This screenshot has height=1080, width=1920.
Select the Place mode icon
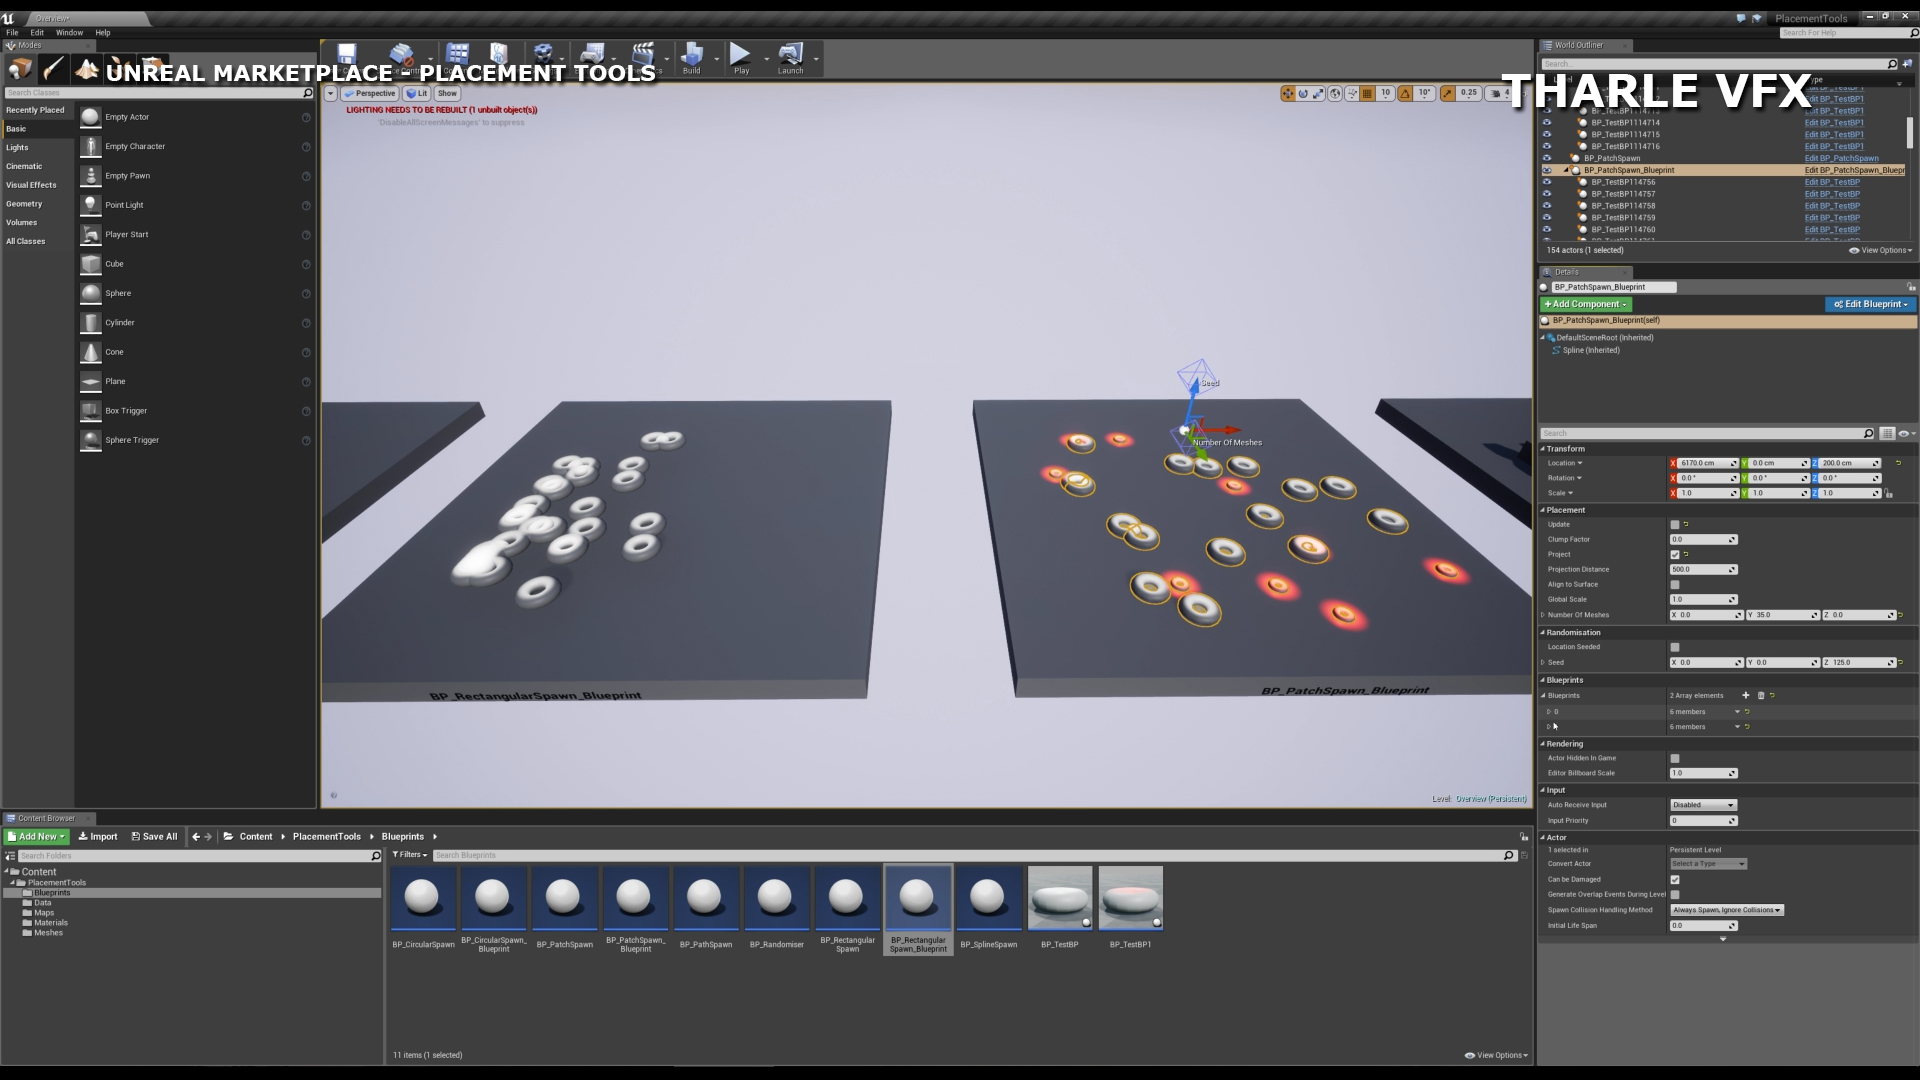tap(20, 68)
